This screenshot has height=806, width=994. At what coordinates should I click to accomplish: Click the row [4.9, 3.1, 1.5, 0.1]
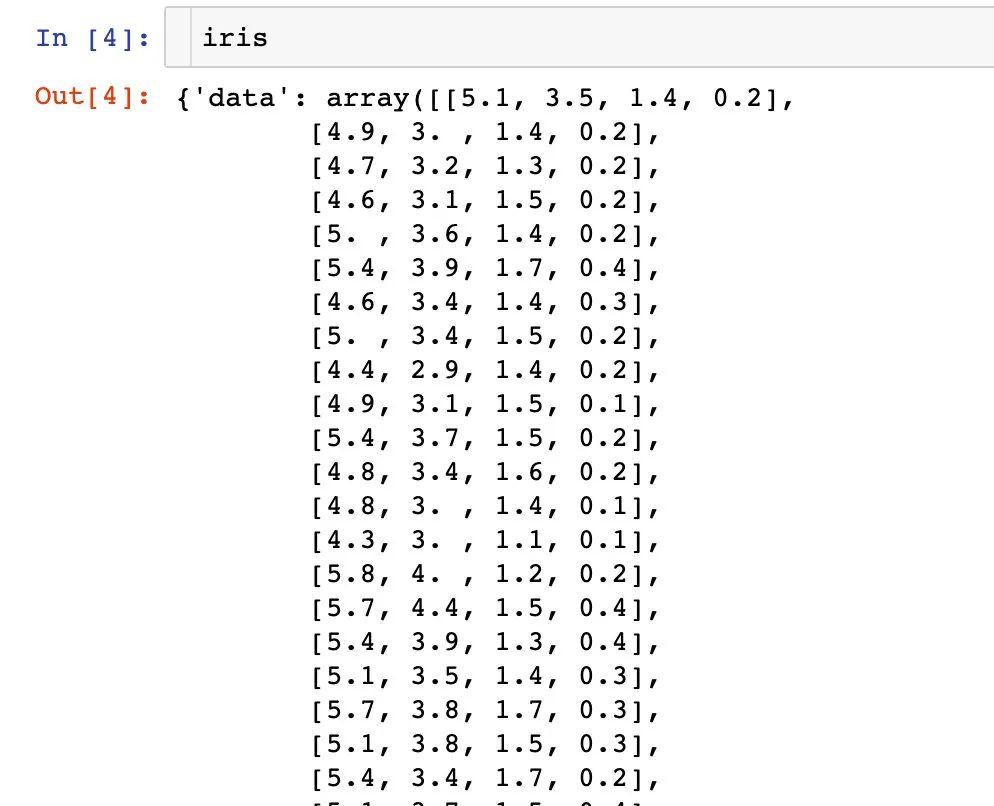[485, 405]
